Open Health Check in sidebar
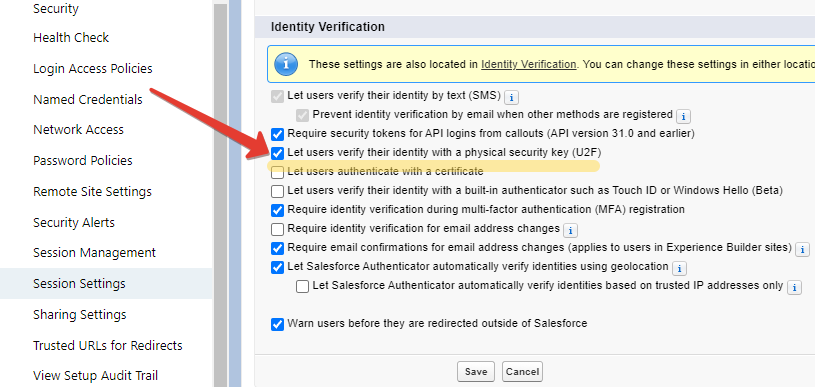Viewport: 815px width, 387px height. pyautogui.click(x=71, y=38)
